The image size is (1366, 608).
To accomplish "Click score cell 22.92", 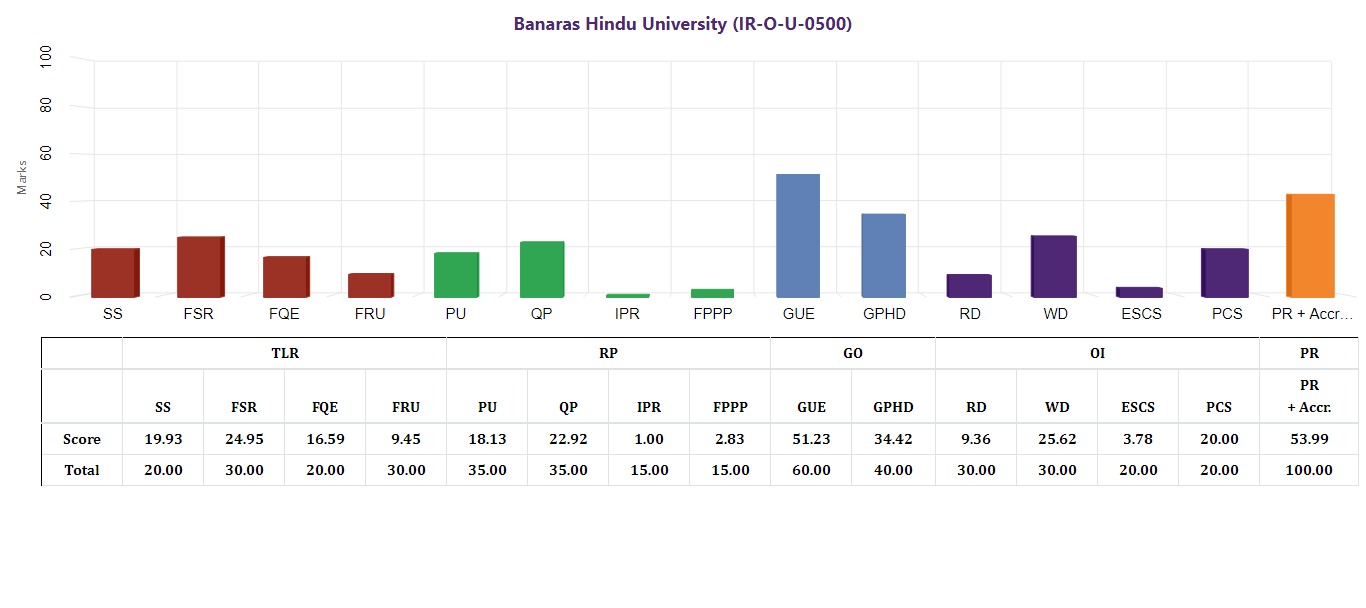I will [x=568, y=439].
